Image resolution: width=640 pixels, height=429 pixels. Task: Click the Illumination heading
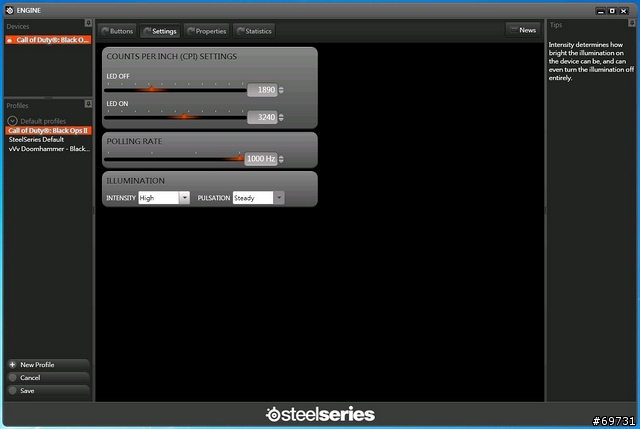[x=136, y=181]
